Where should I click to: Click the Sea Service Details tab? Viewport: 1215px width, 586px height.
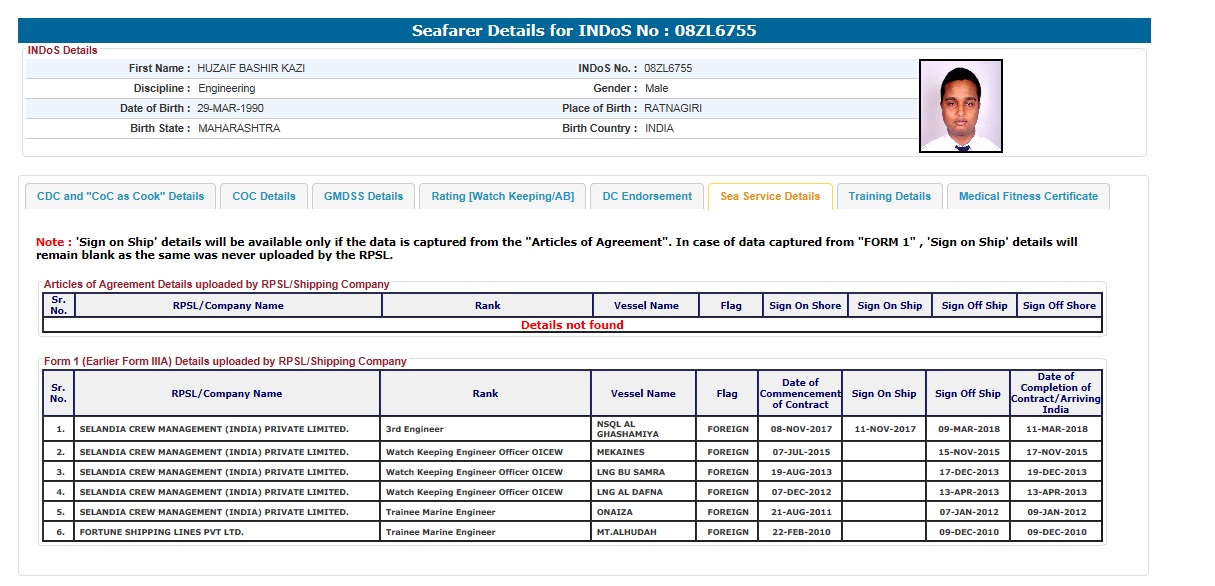(x=769, y=196)
